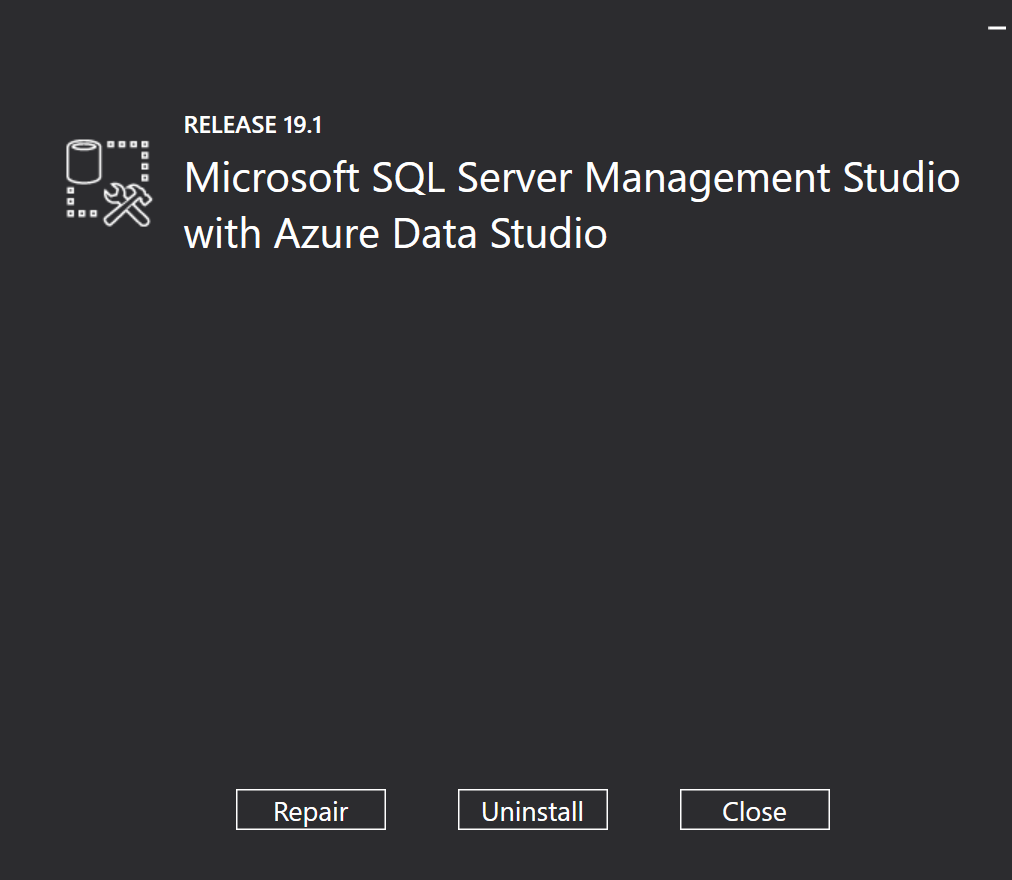Click the word Azure in the title
This screenshot has width=1012, height=880.
tap(318, 234)
